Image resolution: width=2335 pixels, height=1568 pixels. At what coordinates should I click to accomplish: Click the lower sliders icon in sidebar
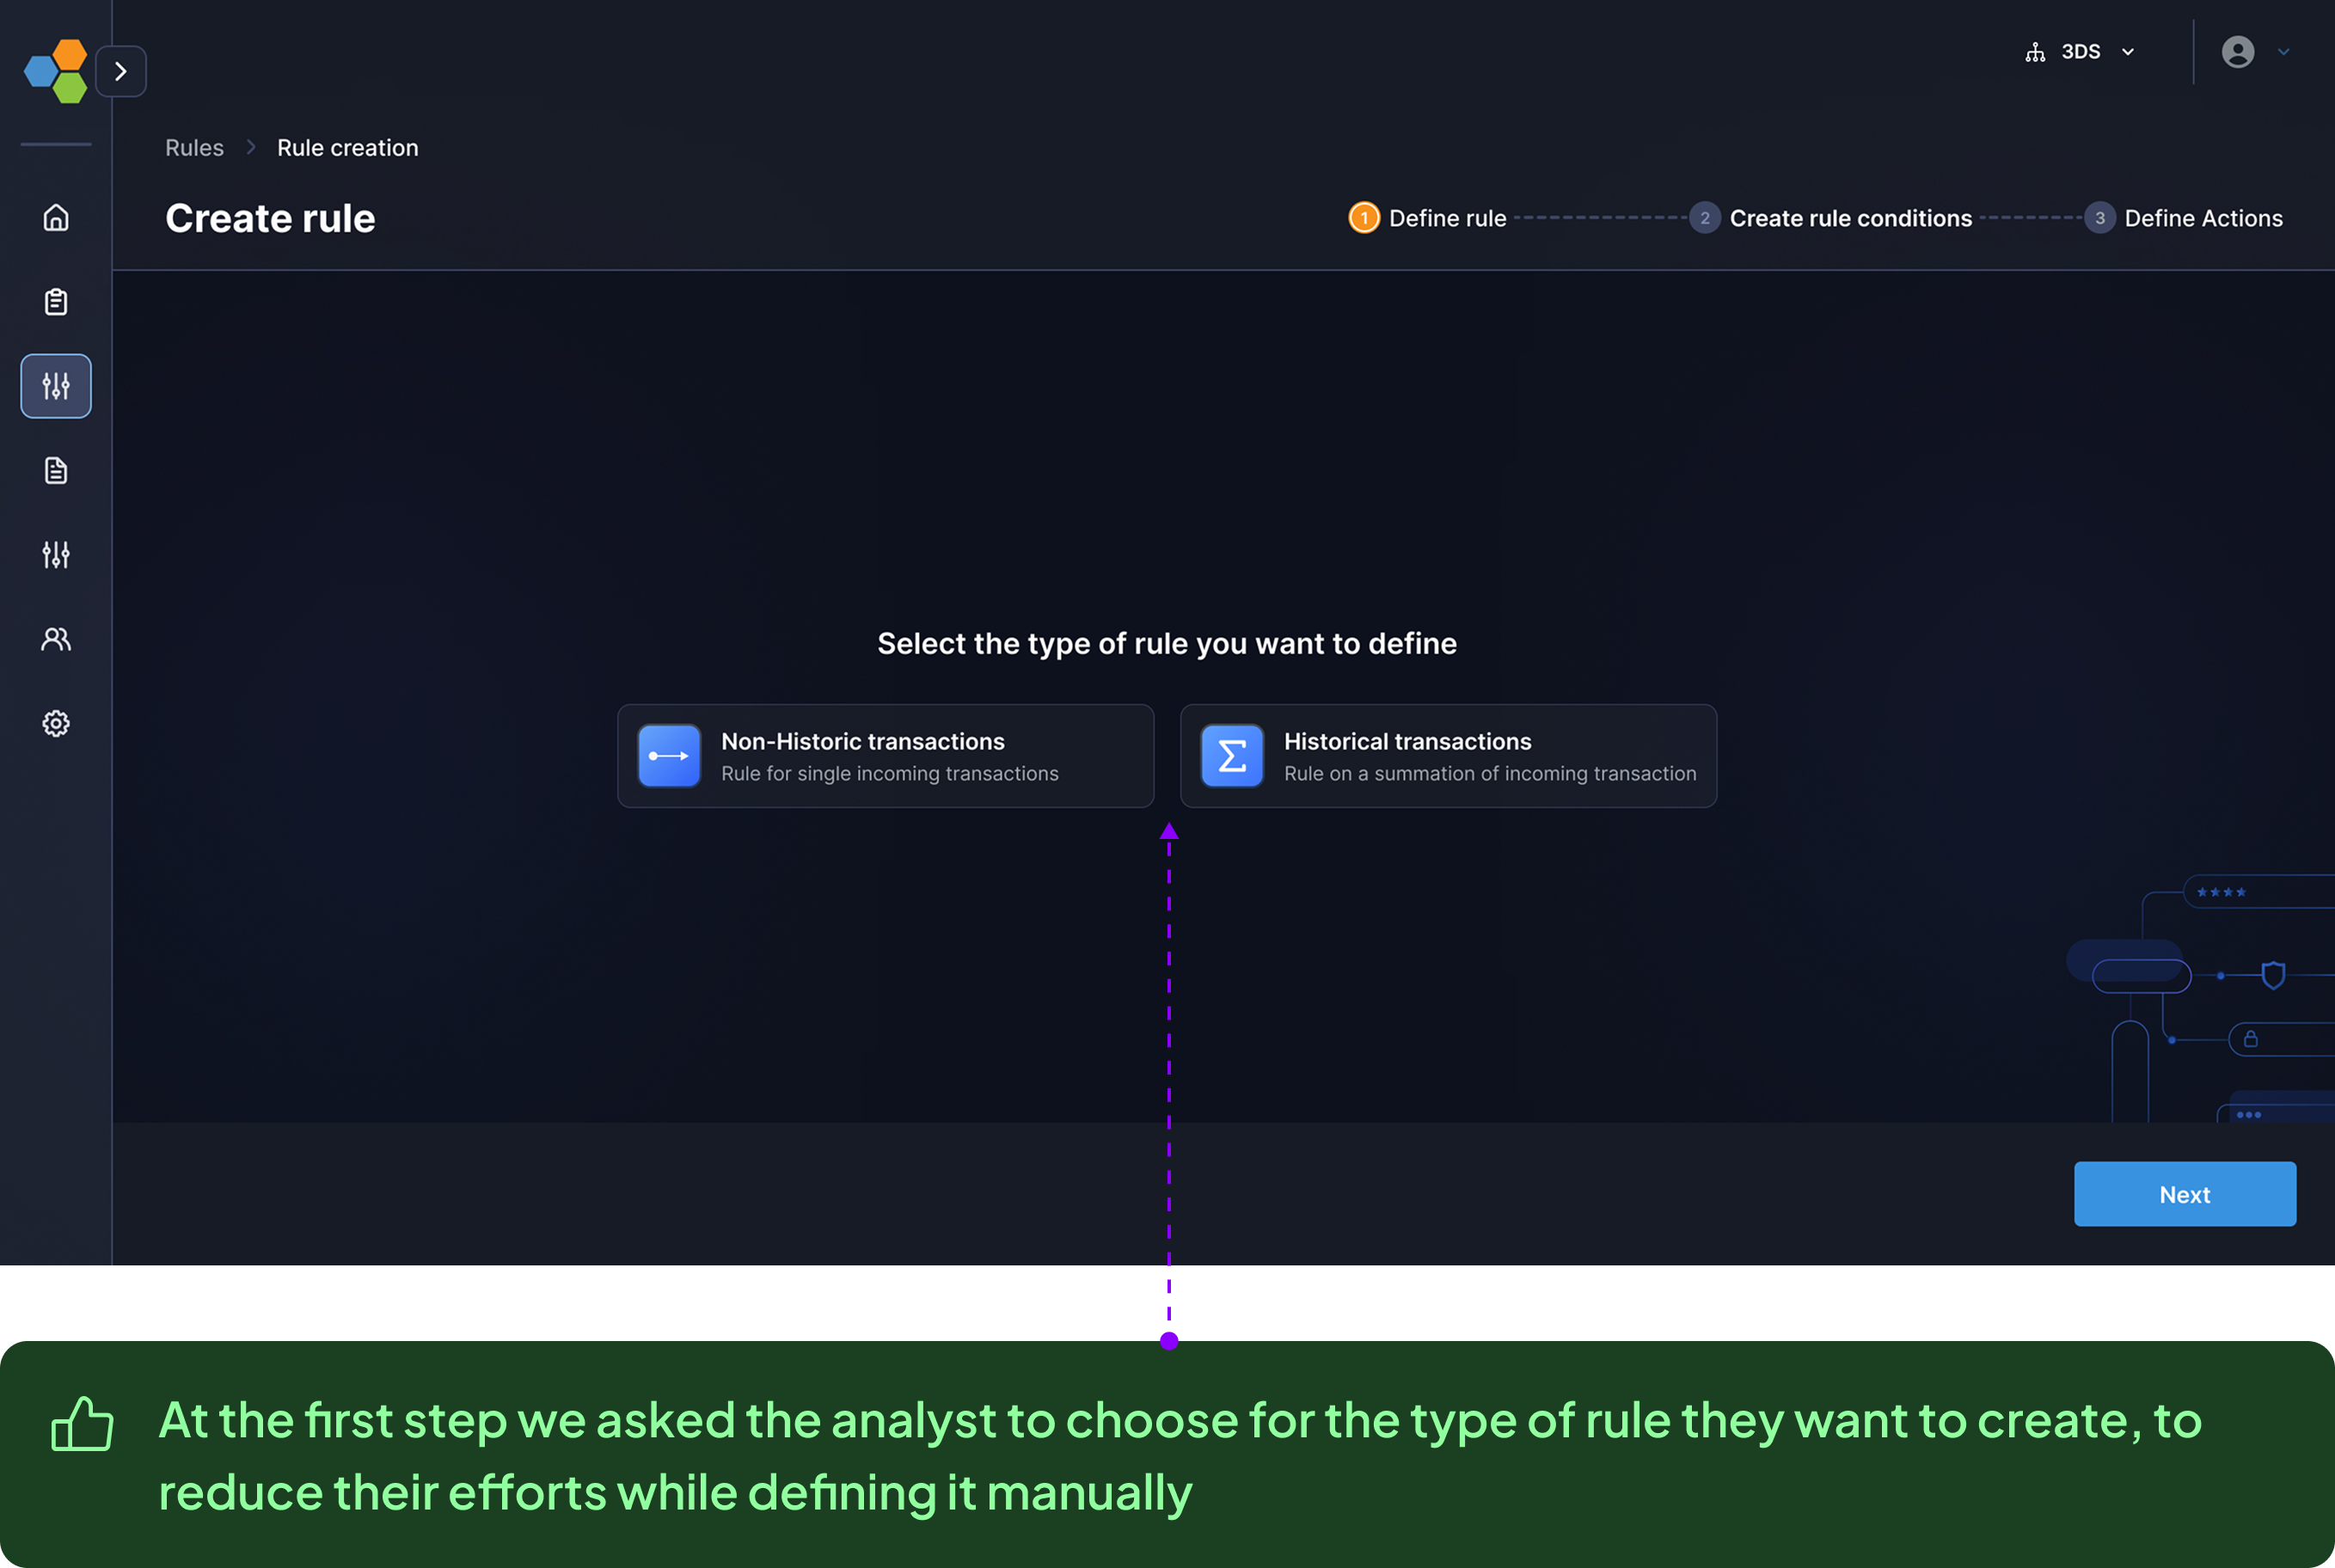56,554
